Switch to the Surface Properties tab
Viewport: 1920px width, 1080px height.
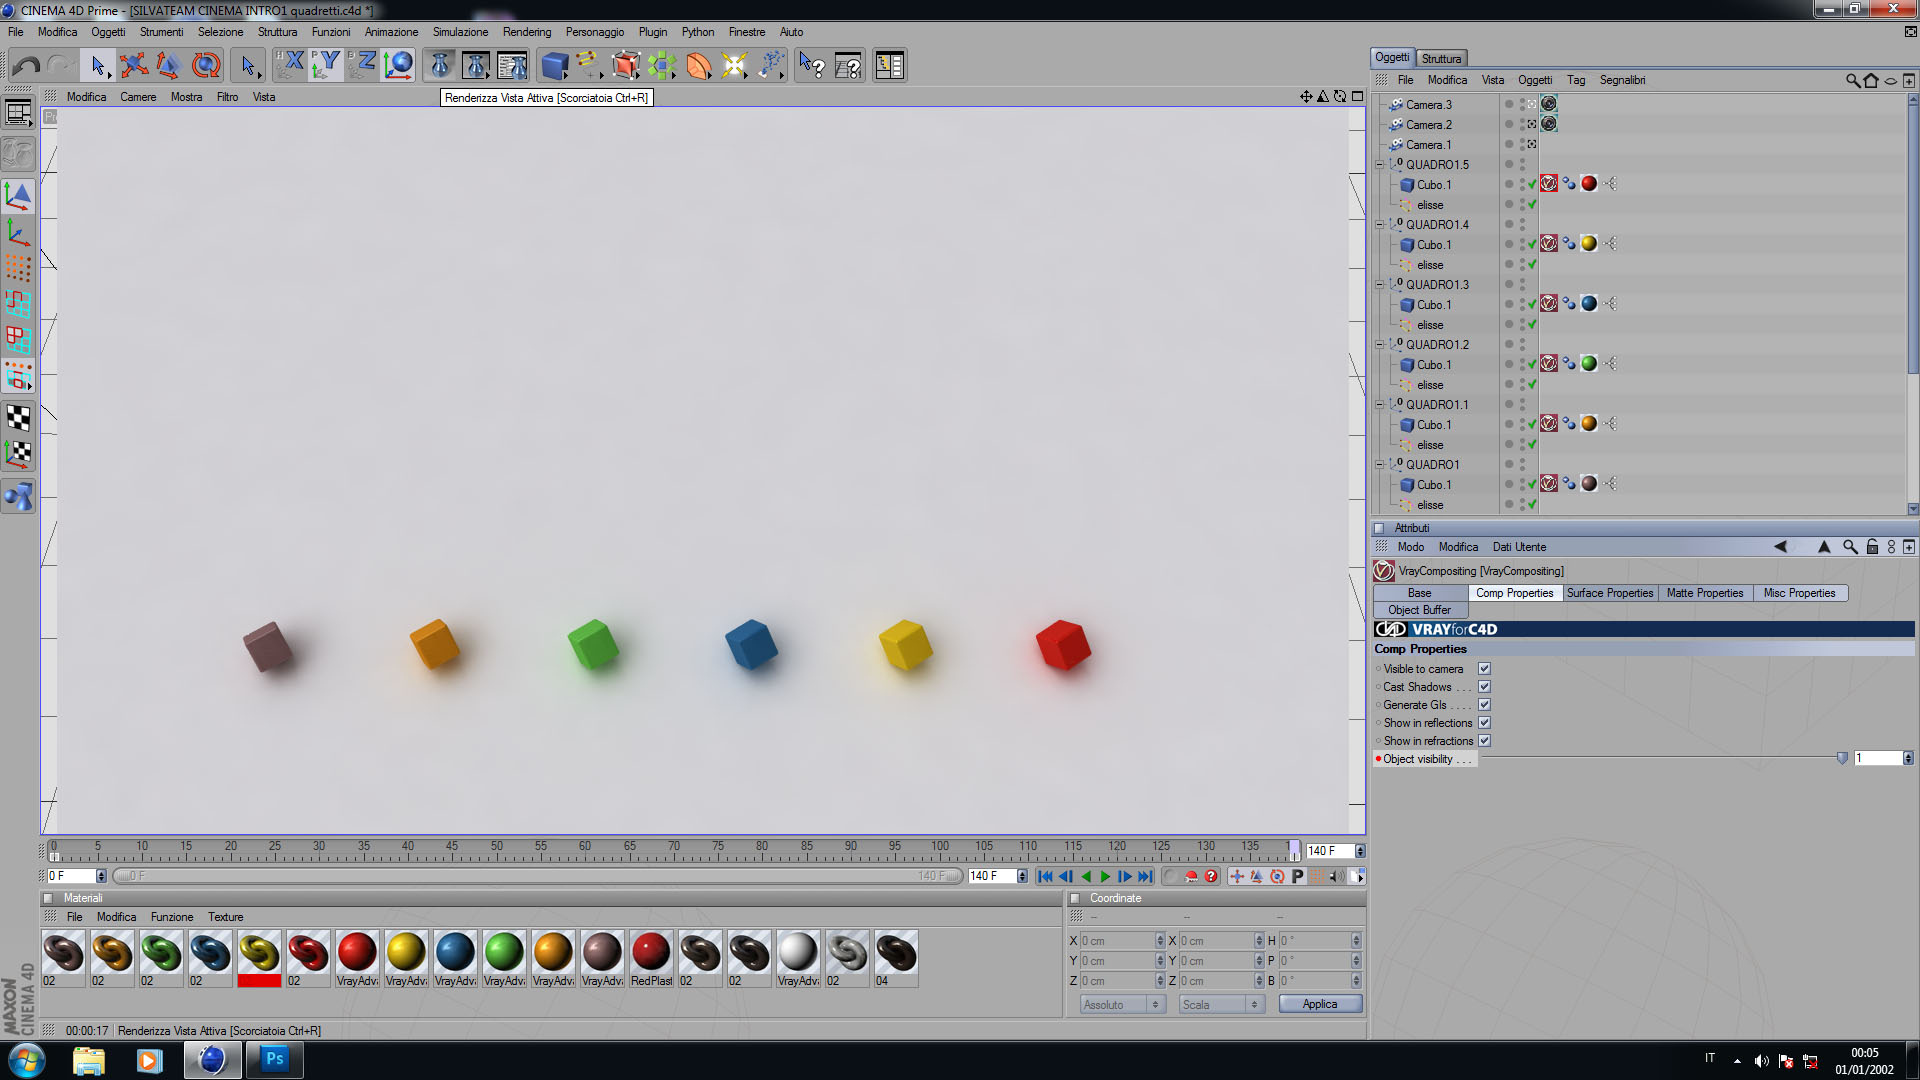tap(1609, 593)
